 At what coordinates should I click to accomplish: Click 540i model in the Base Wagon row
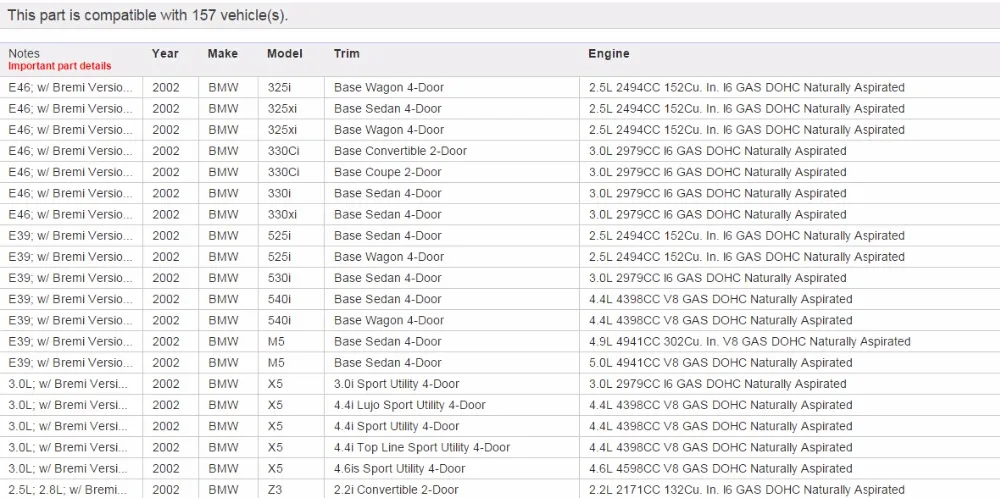click(279, 320)
